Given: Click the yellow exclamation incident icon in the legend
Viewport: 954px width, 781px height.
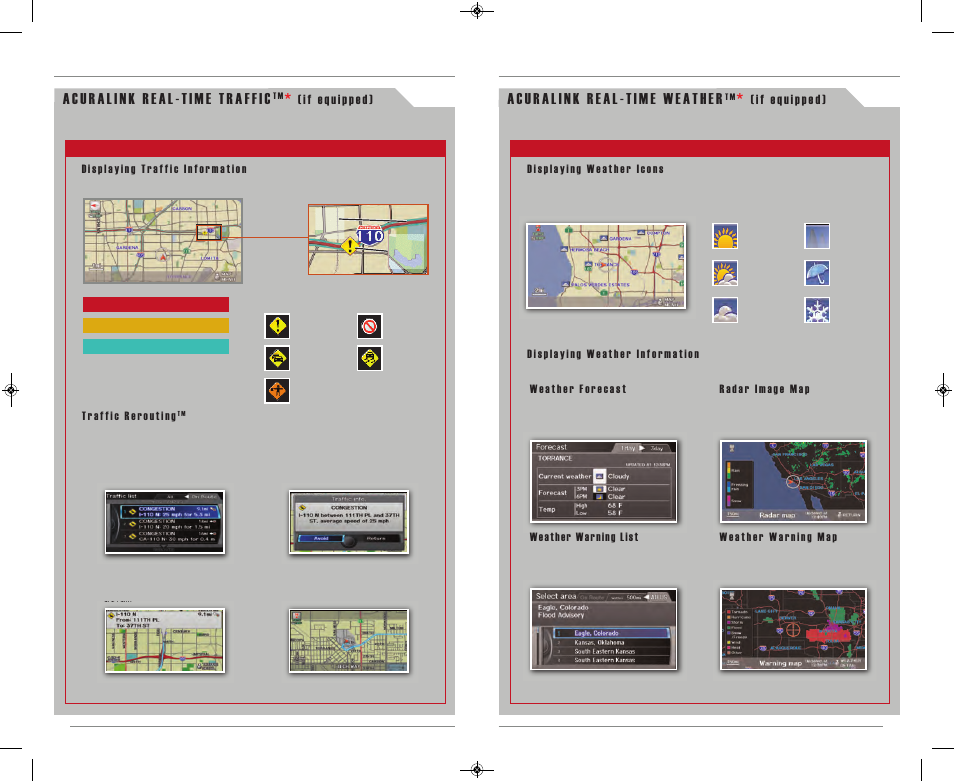Looking at the screenshot, I should click(277, 326).
